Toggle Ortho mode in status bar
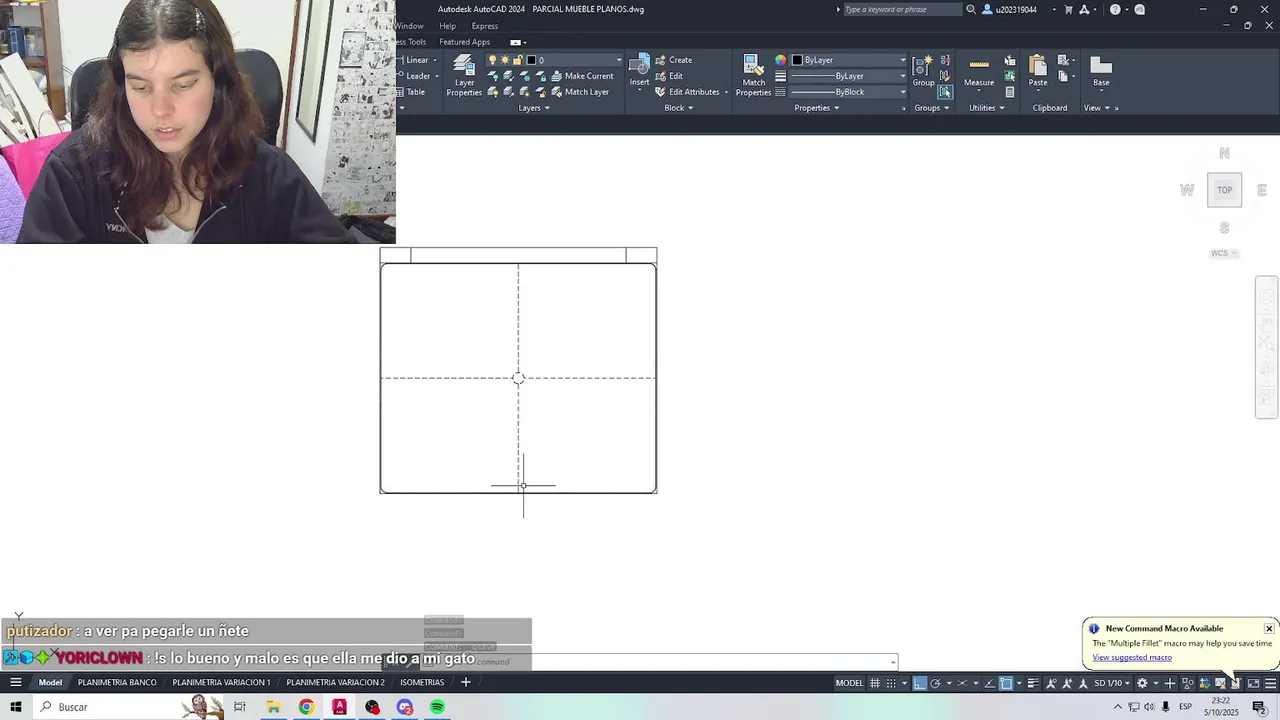 (920, 683)
